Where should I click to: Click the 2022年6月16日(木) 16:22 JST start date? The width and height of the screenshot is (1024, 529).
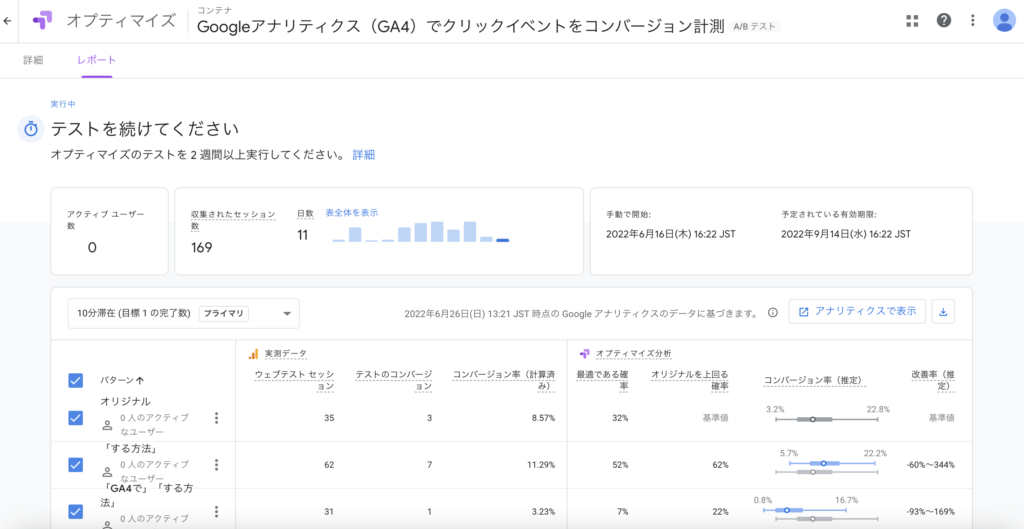point(671,233)
